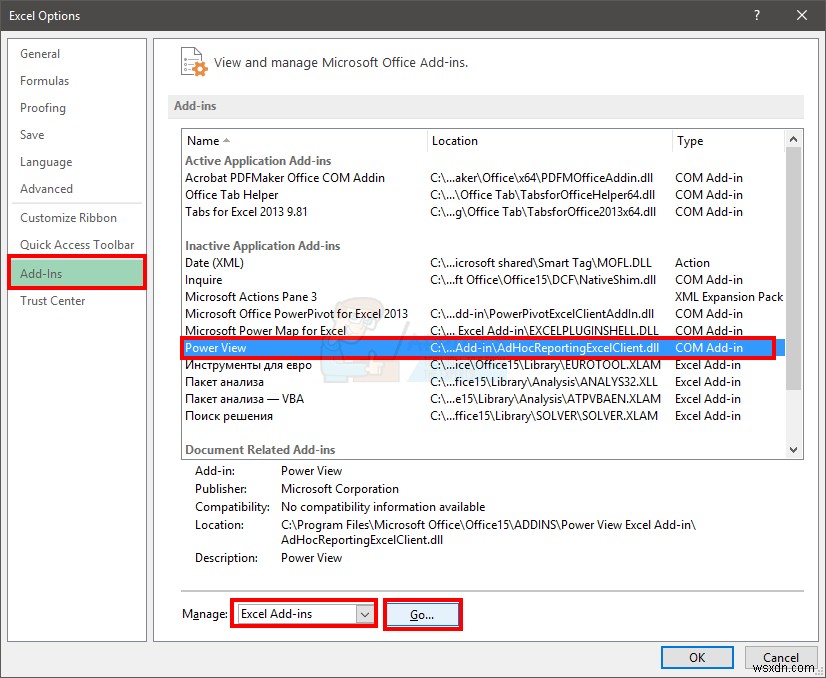The width and height of the screenshot is (826, 678).
Task: Click the scroll down arrow of add-ins list
Action: point(793,450)
